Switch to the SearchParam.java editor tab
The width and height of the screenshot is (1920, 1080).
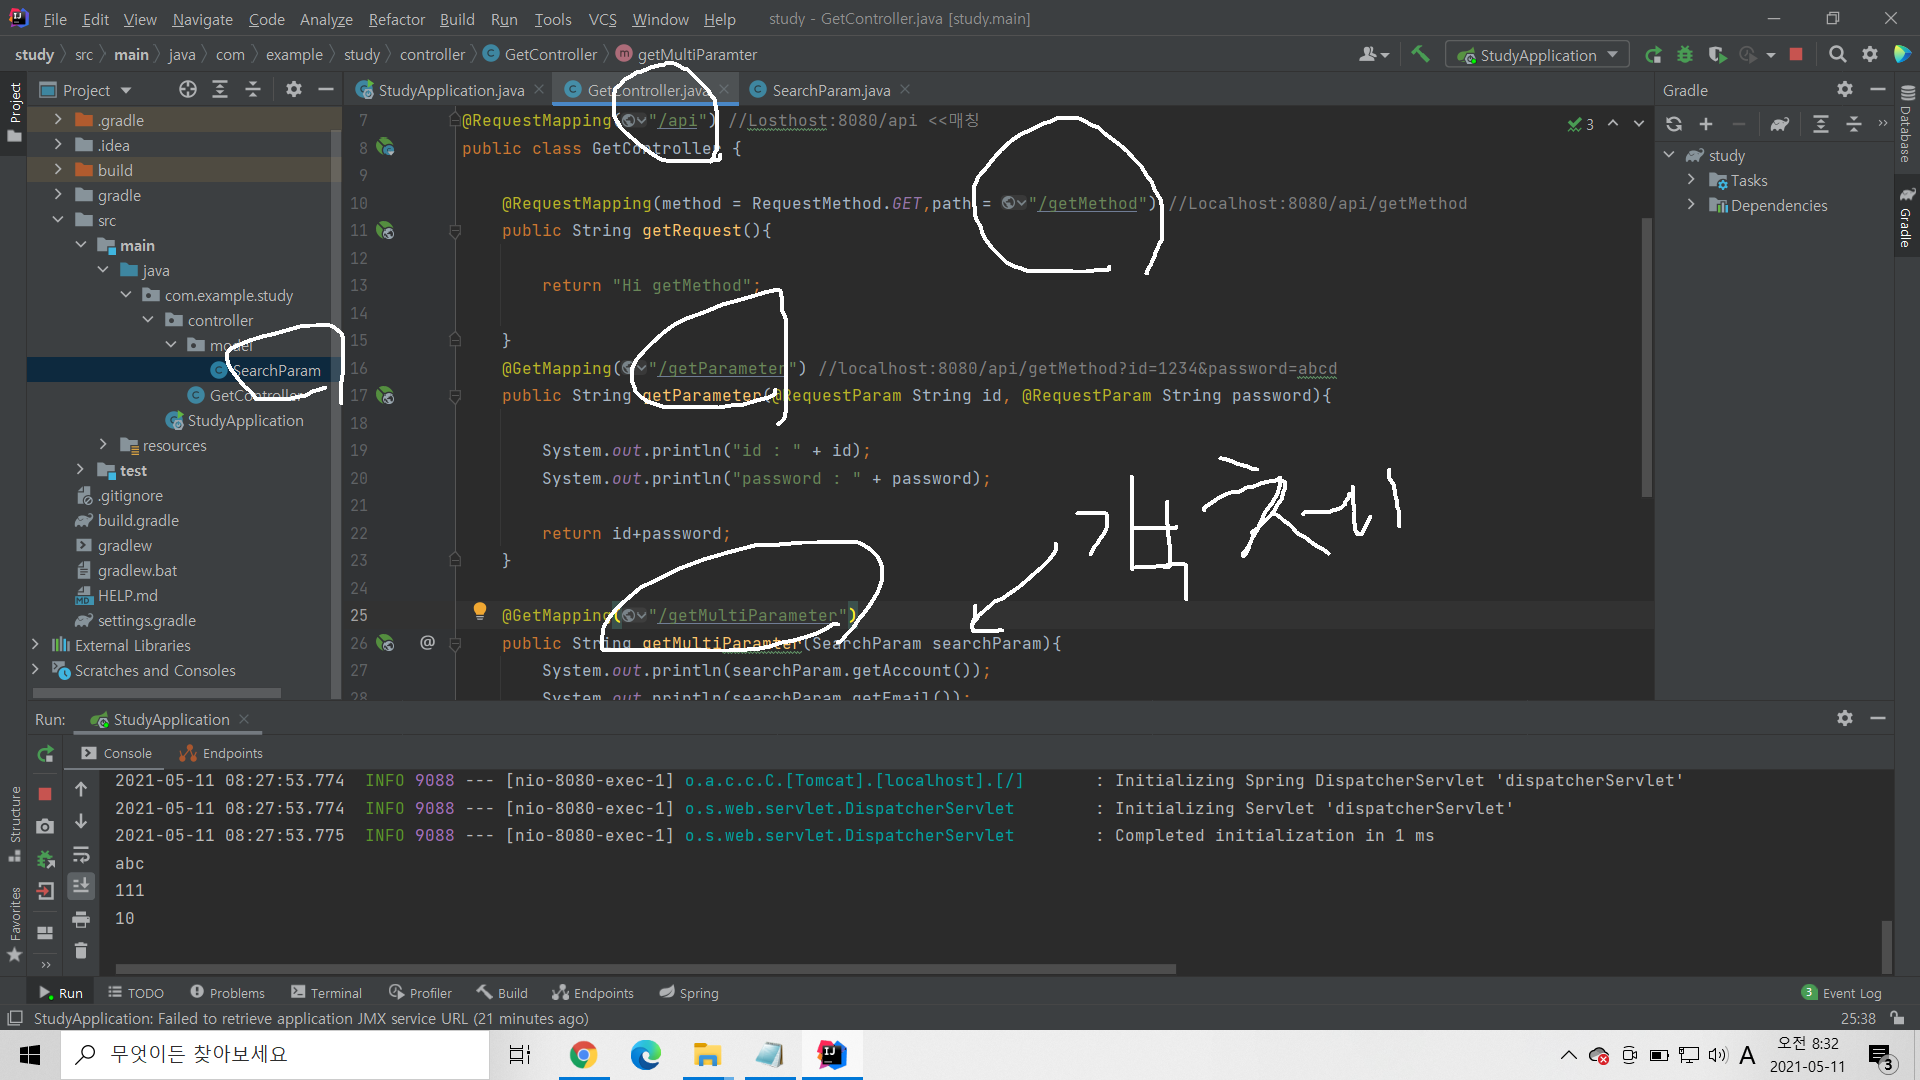830,90
